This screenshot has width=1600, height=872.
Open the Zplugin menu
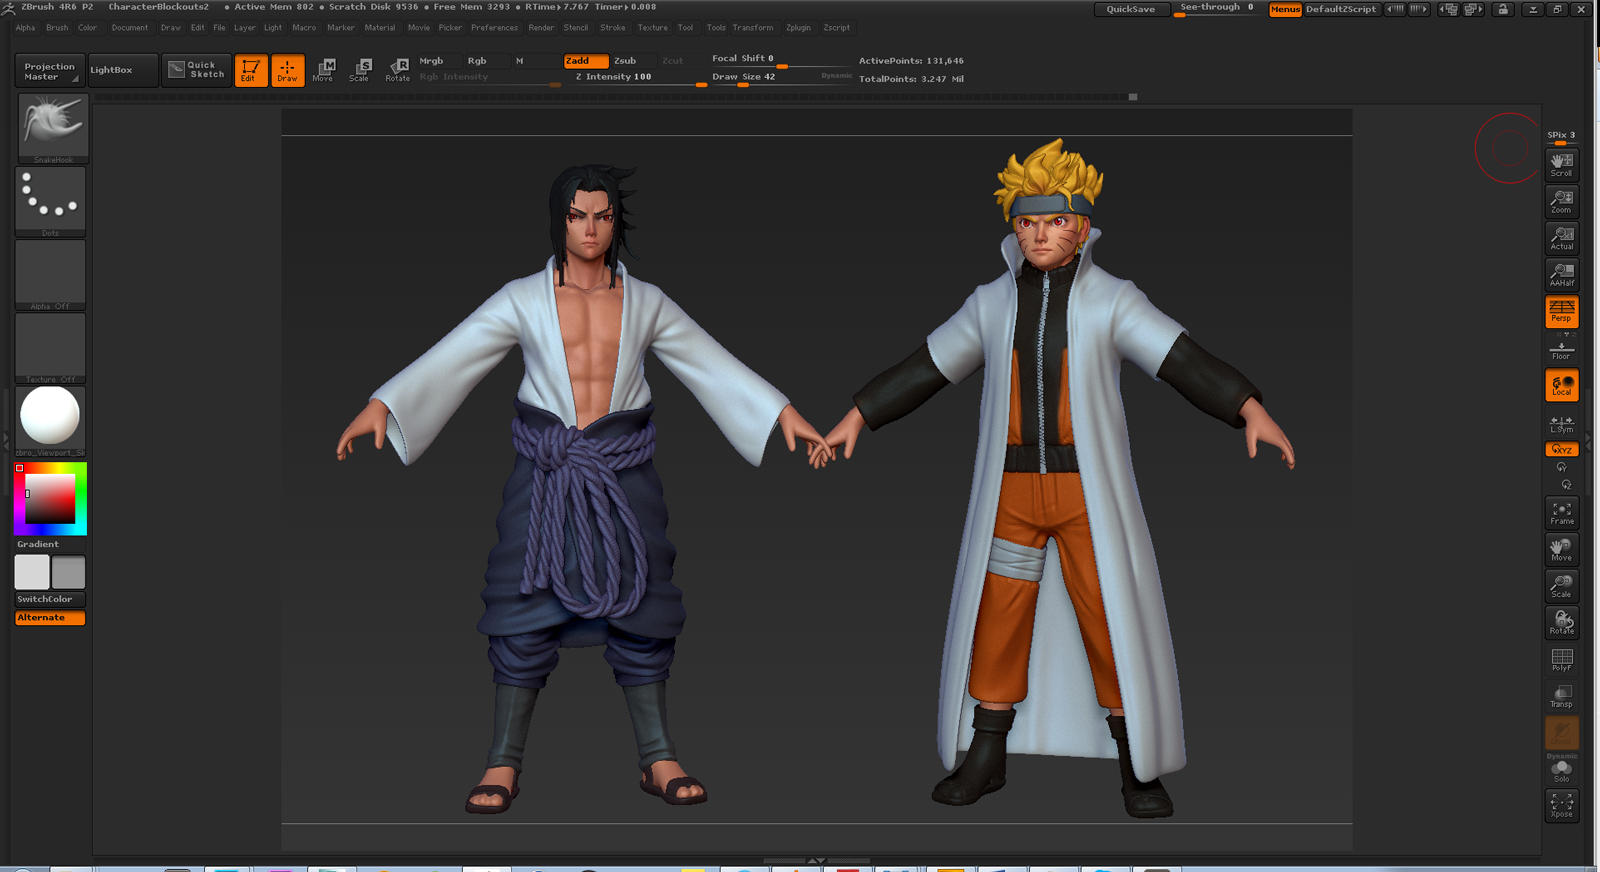tap(798, 28)
